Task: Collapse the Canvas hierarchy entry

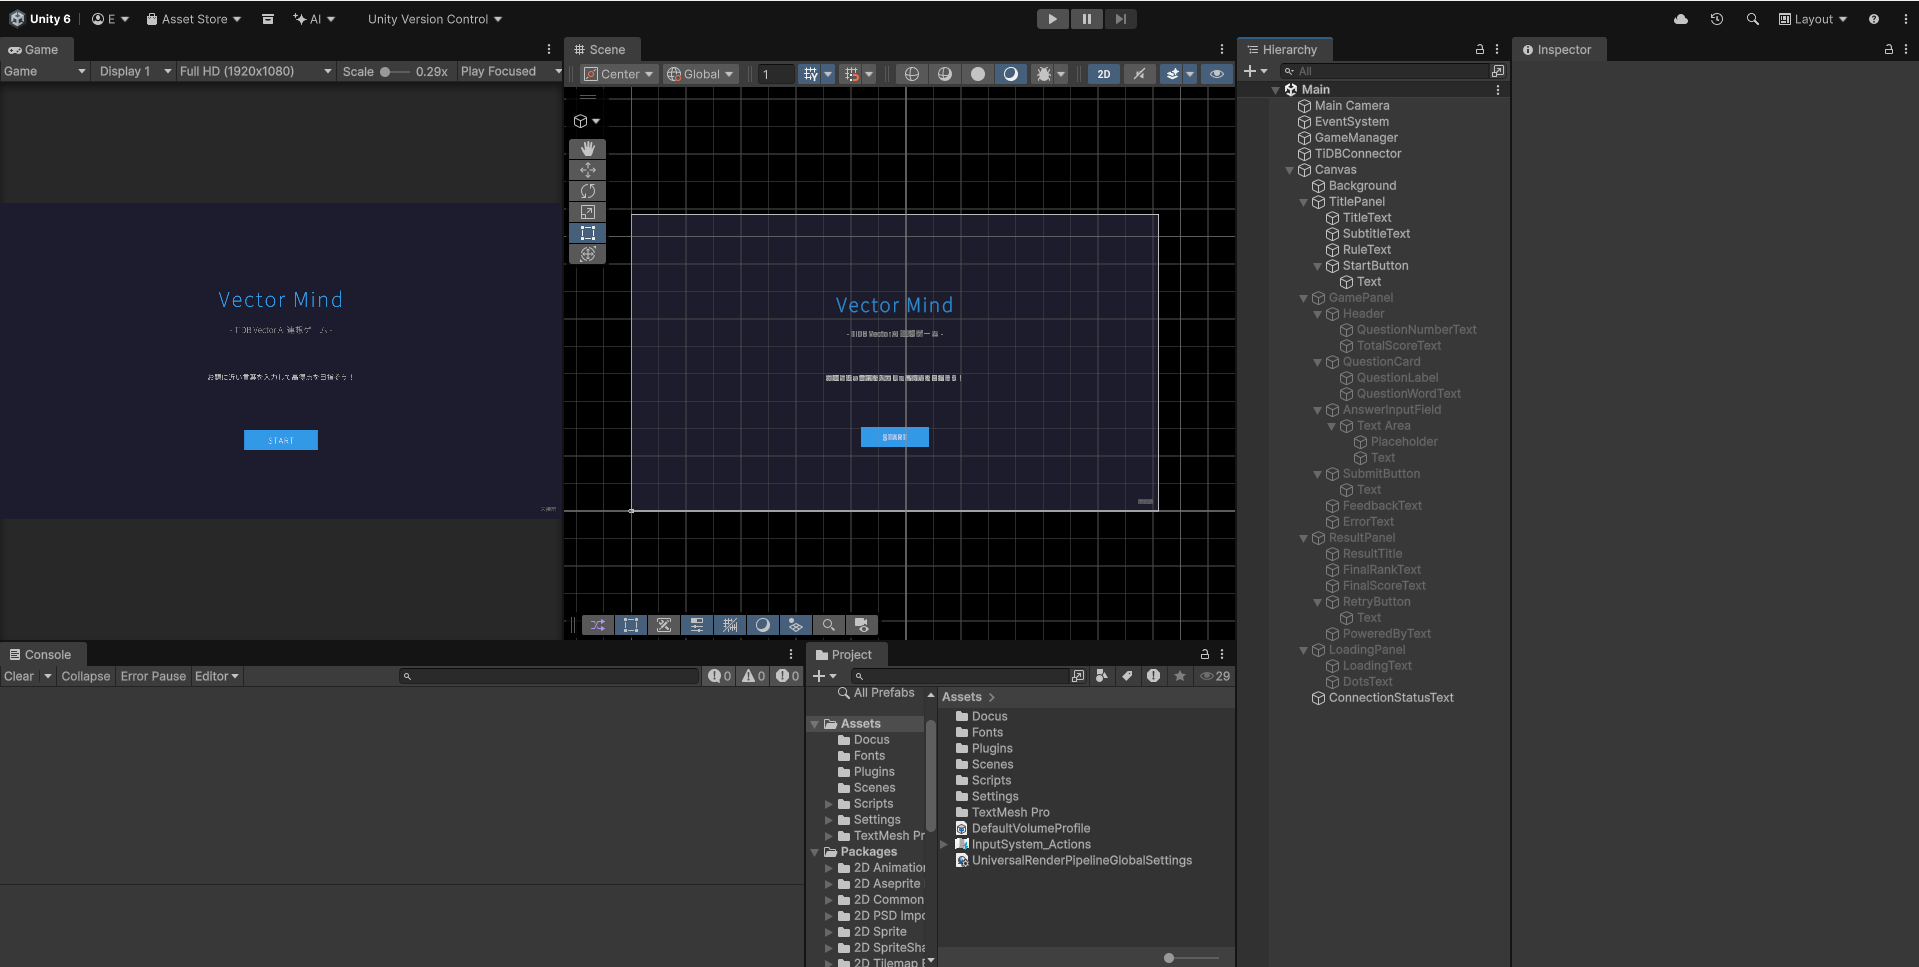Action: click(x=1289, y=170)
